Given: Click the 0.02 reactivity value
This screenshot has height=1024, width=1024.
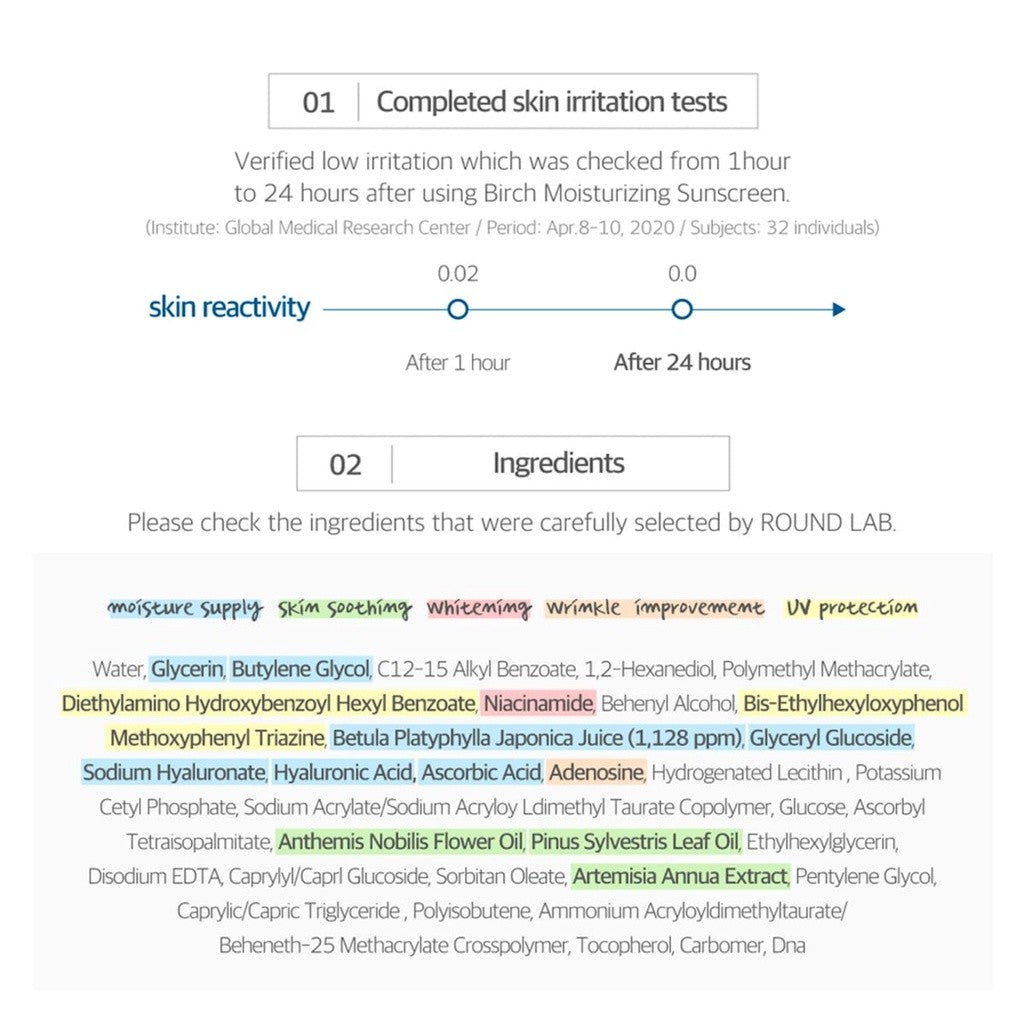Looking at the screenshot, I should pos(458,273).
